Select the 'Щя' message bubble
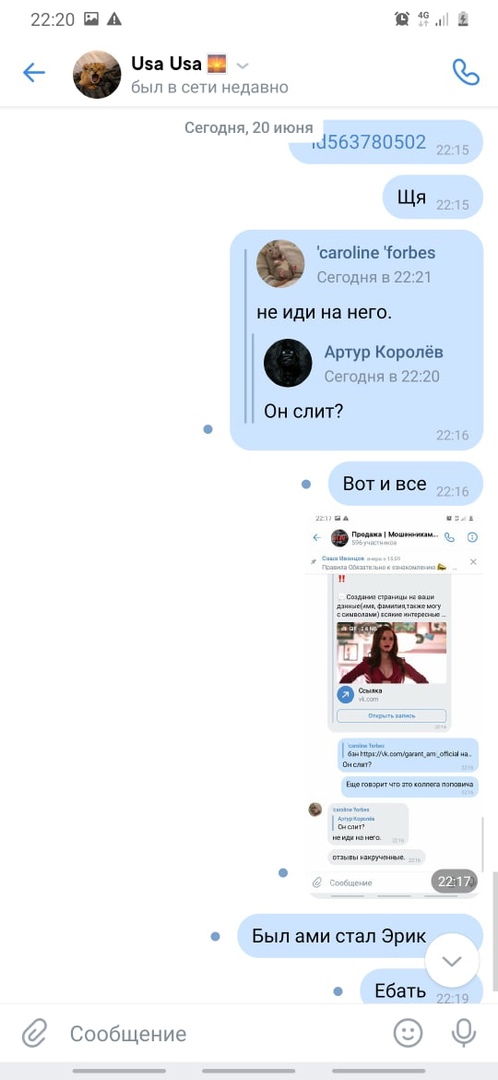This screenshot has height=1080, width=498. pos(433,198)
